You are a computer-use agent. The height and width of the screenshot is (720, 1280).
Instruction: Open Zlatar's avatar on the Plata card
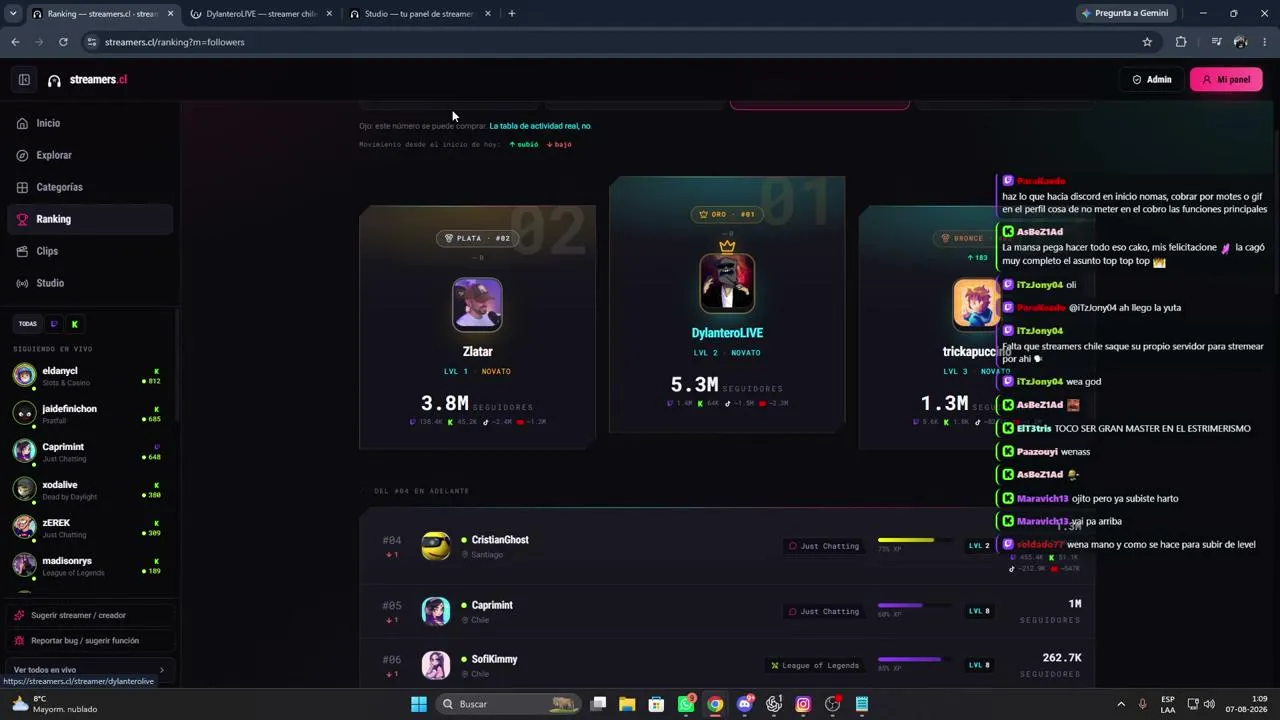(x=477, y=304)
